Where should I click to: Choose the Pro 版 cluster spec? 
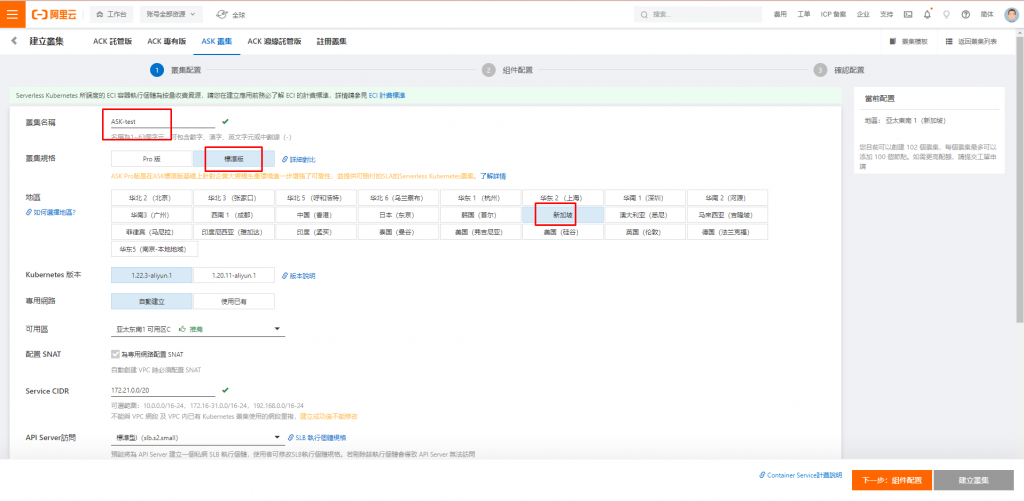[x=152, y=159]
